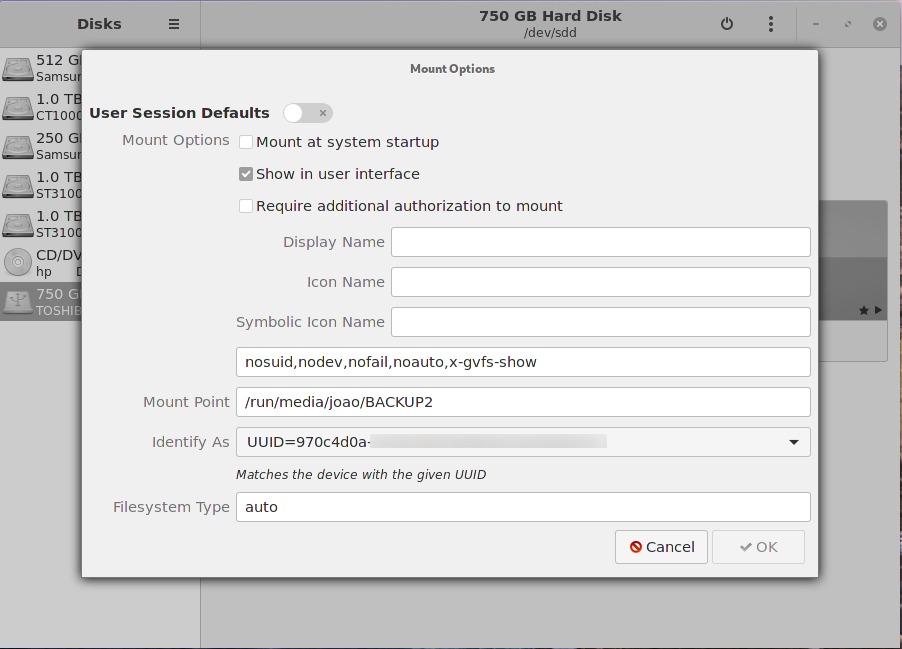Enable Require additional authorization to mount
Viewport: 902px width, 649px height.
click(246, 206)
